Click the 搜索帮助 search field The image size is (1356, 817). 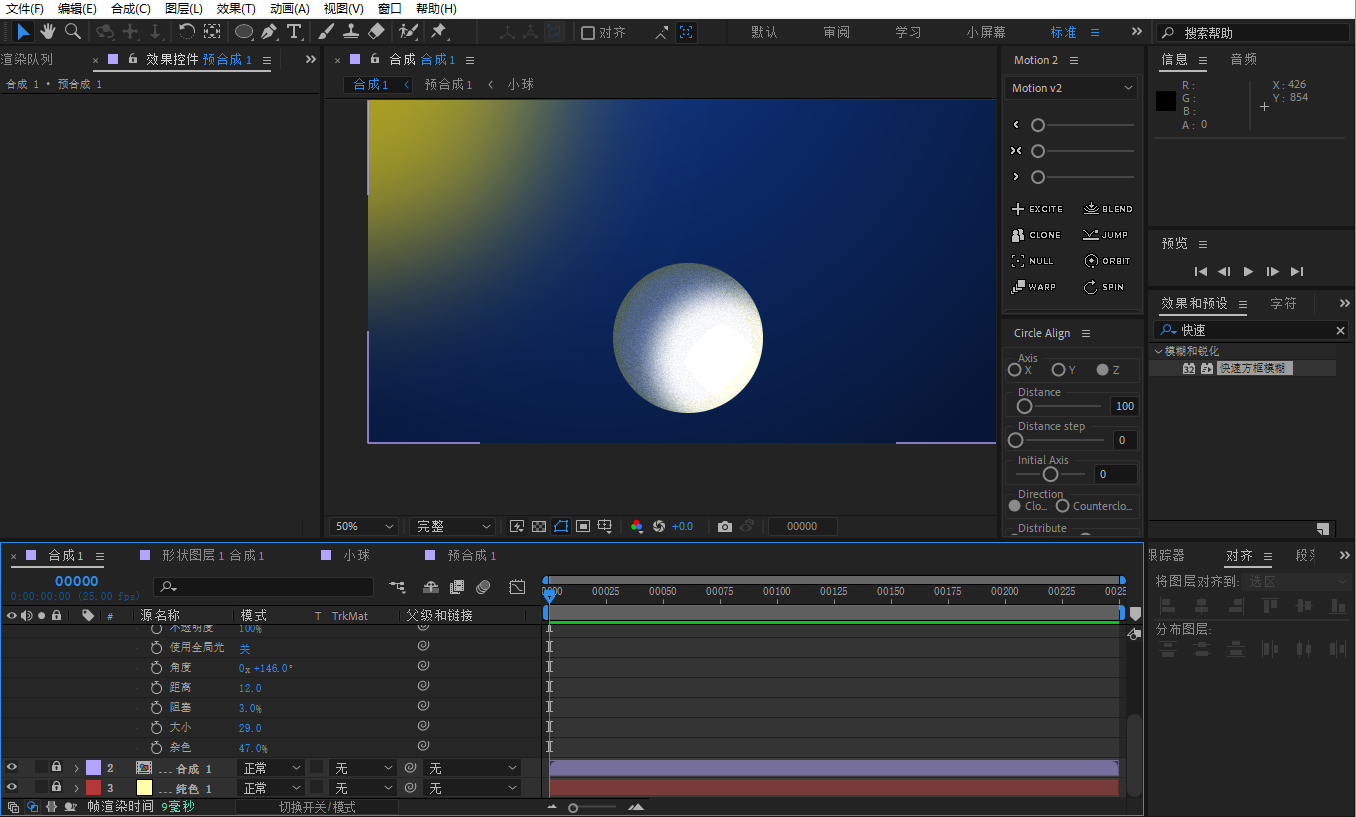[1253, 33]
